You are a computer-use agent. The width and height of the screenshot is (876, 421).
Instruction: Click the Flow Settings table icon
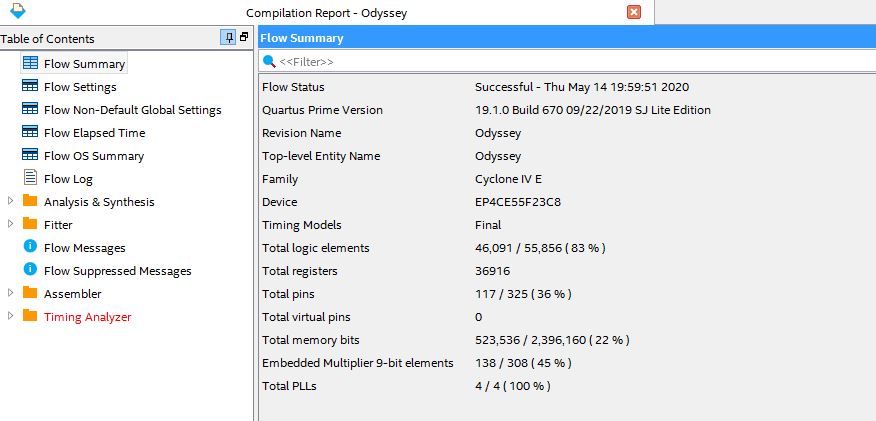point(30,86)
